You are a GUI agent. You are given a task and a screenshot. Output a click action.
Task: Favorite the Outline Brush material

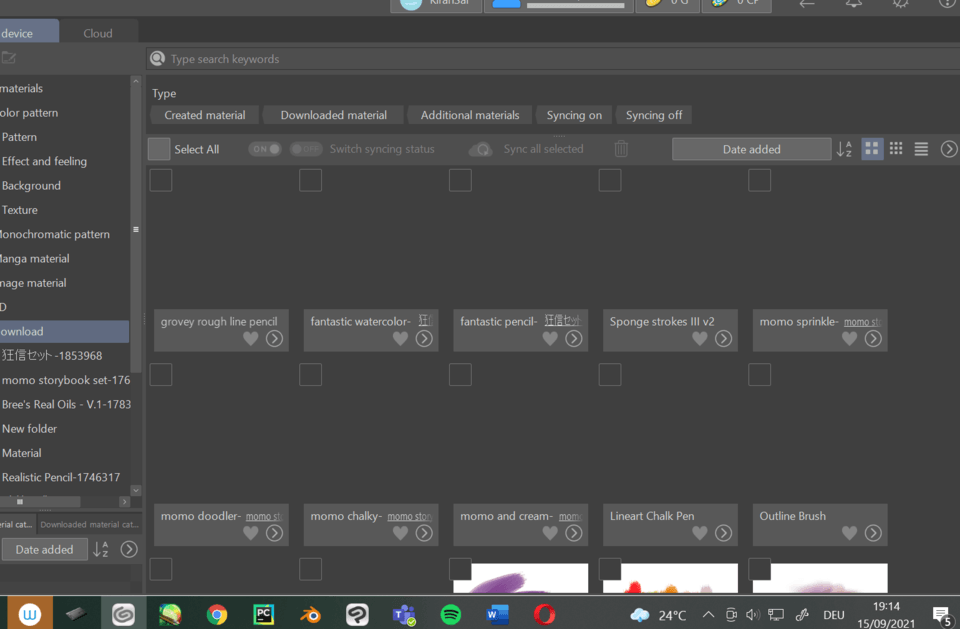(x=849, y=533)
